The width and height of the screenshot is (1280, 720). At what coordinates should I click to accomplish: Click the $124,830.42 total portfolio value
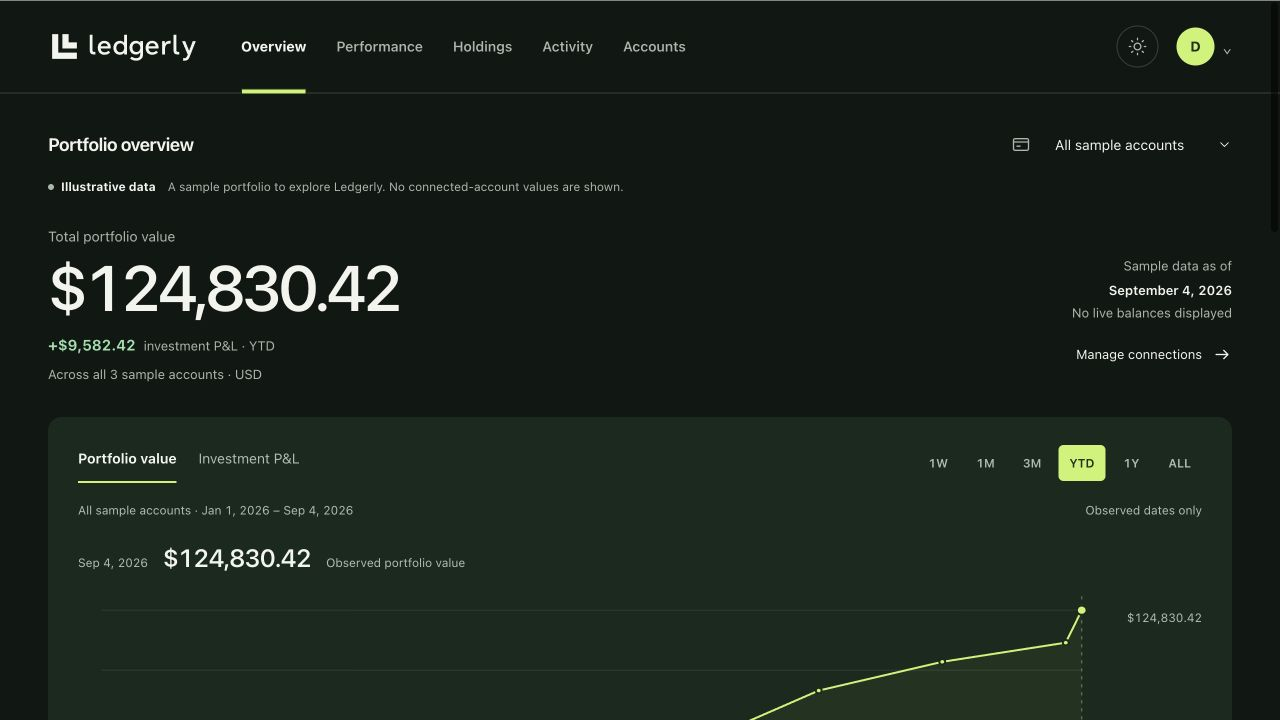click(224, 289)
